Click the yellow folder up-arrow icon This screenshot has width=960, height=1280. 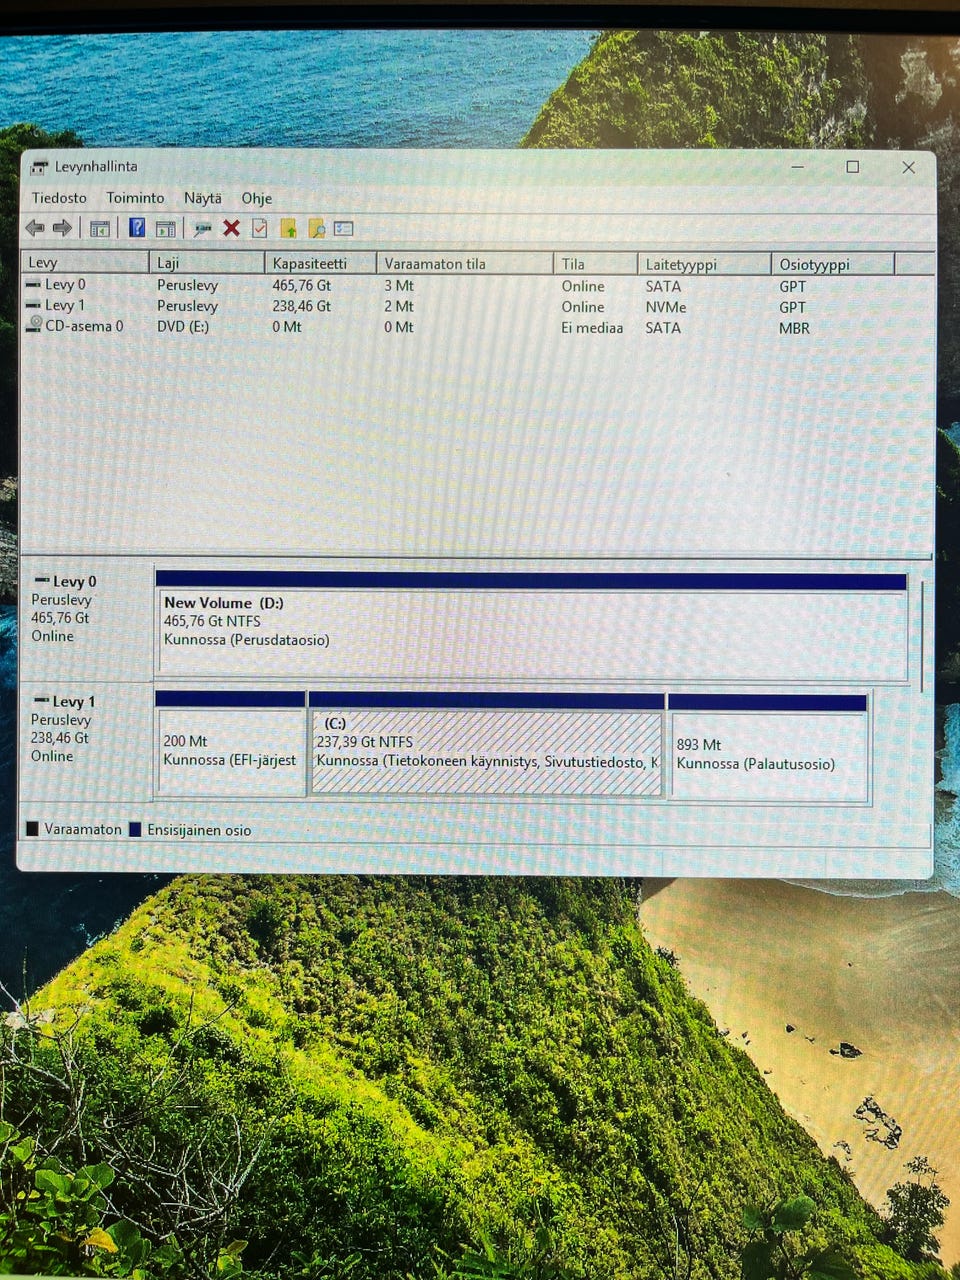pos(288,229)
